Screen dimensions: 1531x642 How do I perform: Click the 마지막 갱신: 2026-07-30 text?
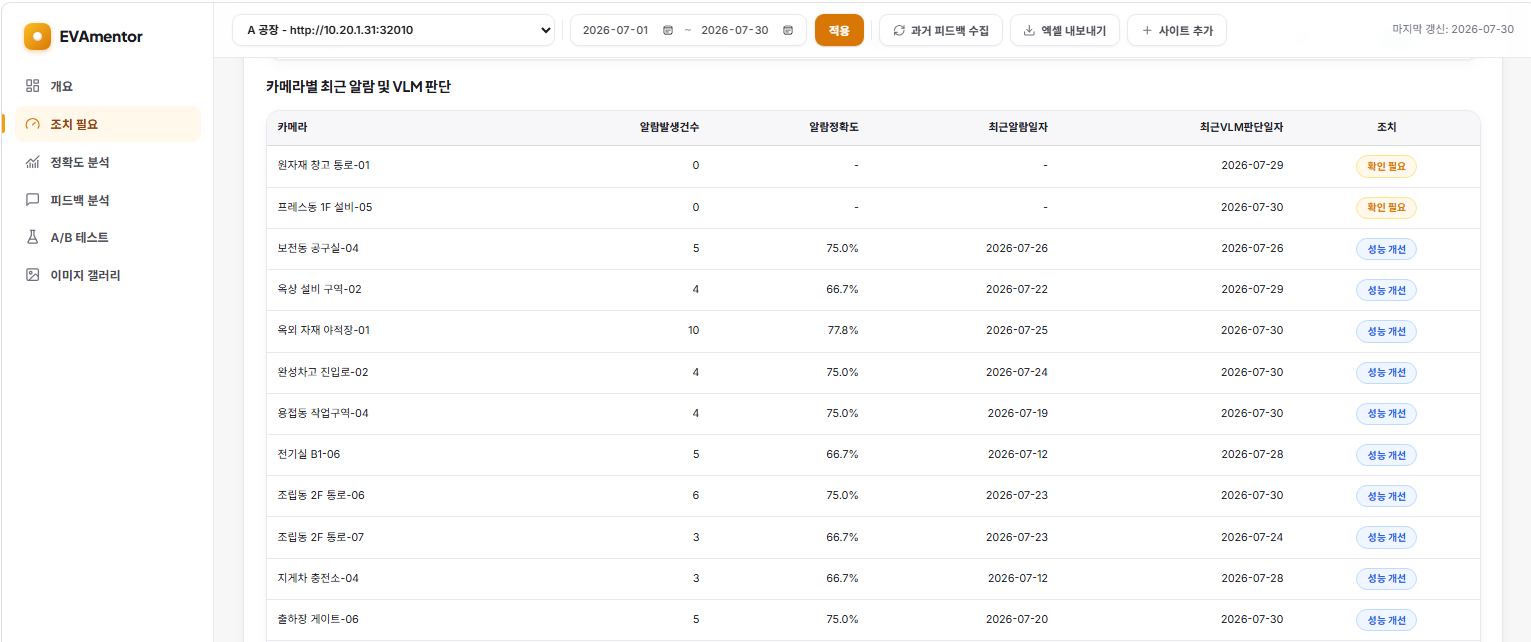(x=1453, y=30)
